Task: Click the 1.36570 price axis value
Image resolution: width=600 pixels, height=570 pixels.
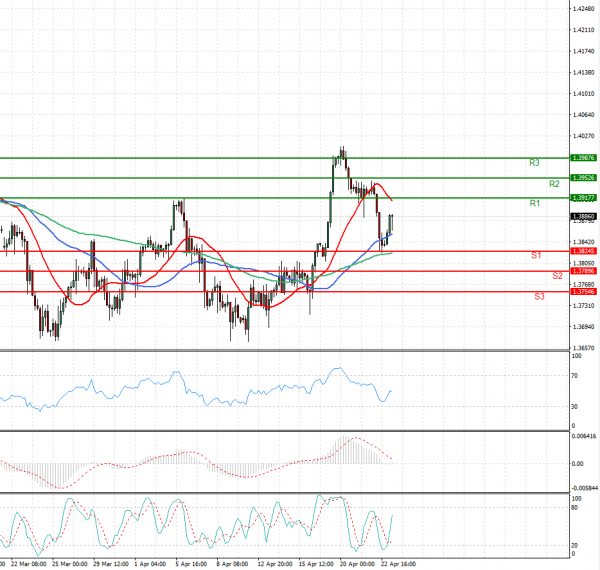Action: [x=584, y=348]
